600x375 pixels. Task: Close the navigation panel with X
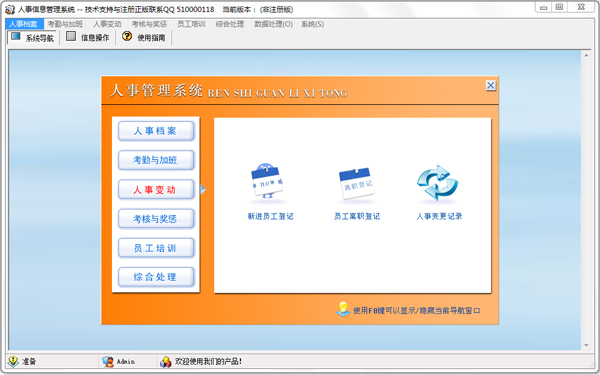pyautogui.click(x=491, y=85)
